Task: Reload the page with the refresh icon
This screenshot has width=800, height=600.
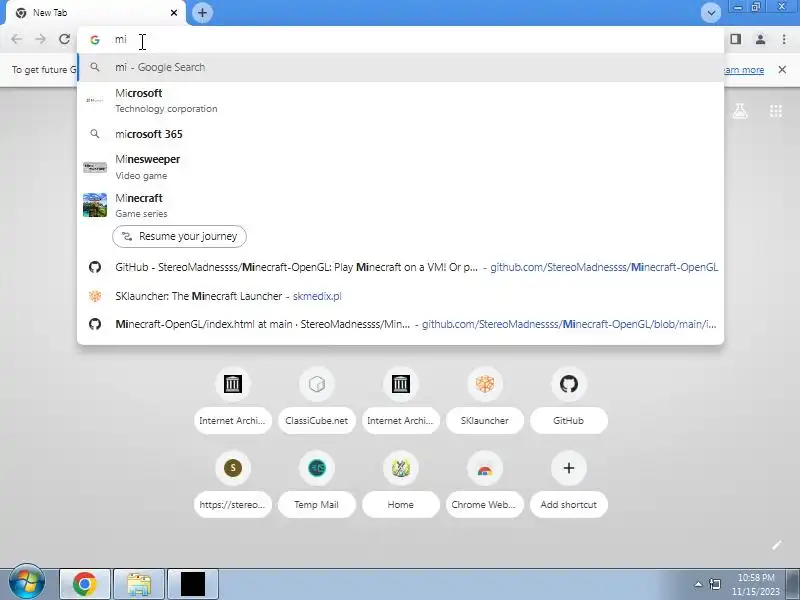Action: click(64, 39)
